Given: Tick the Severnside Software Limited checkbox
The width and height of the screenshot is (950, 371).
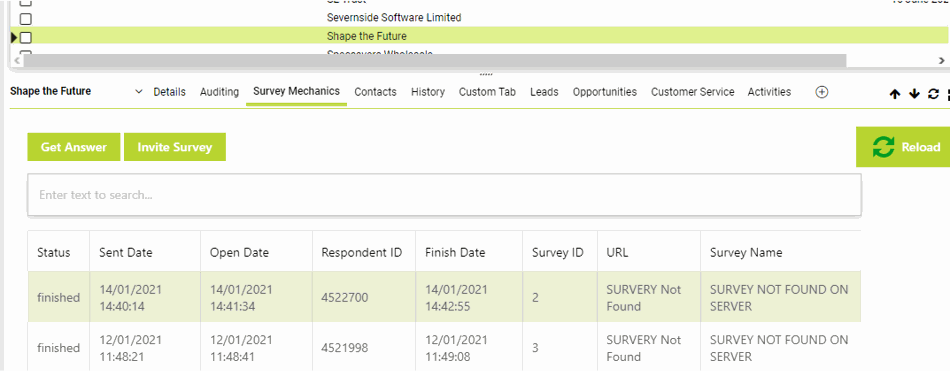Looking at the screenshot, I should (x=25, y=19).
